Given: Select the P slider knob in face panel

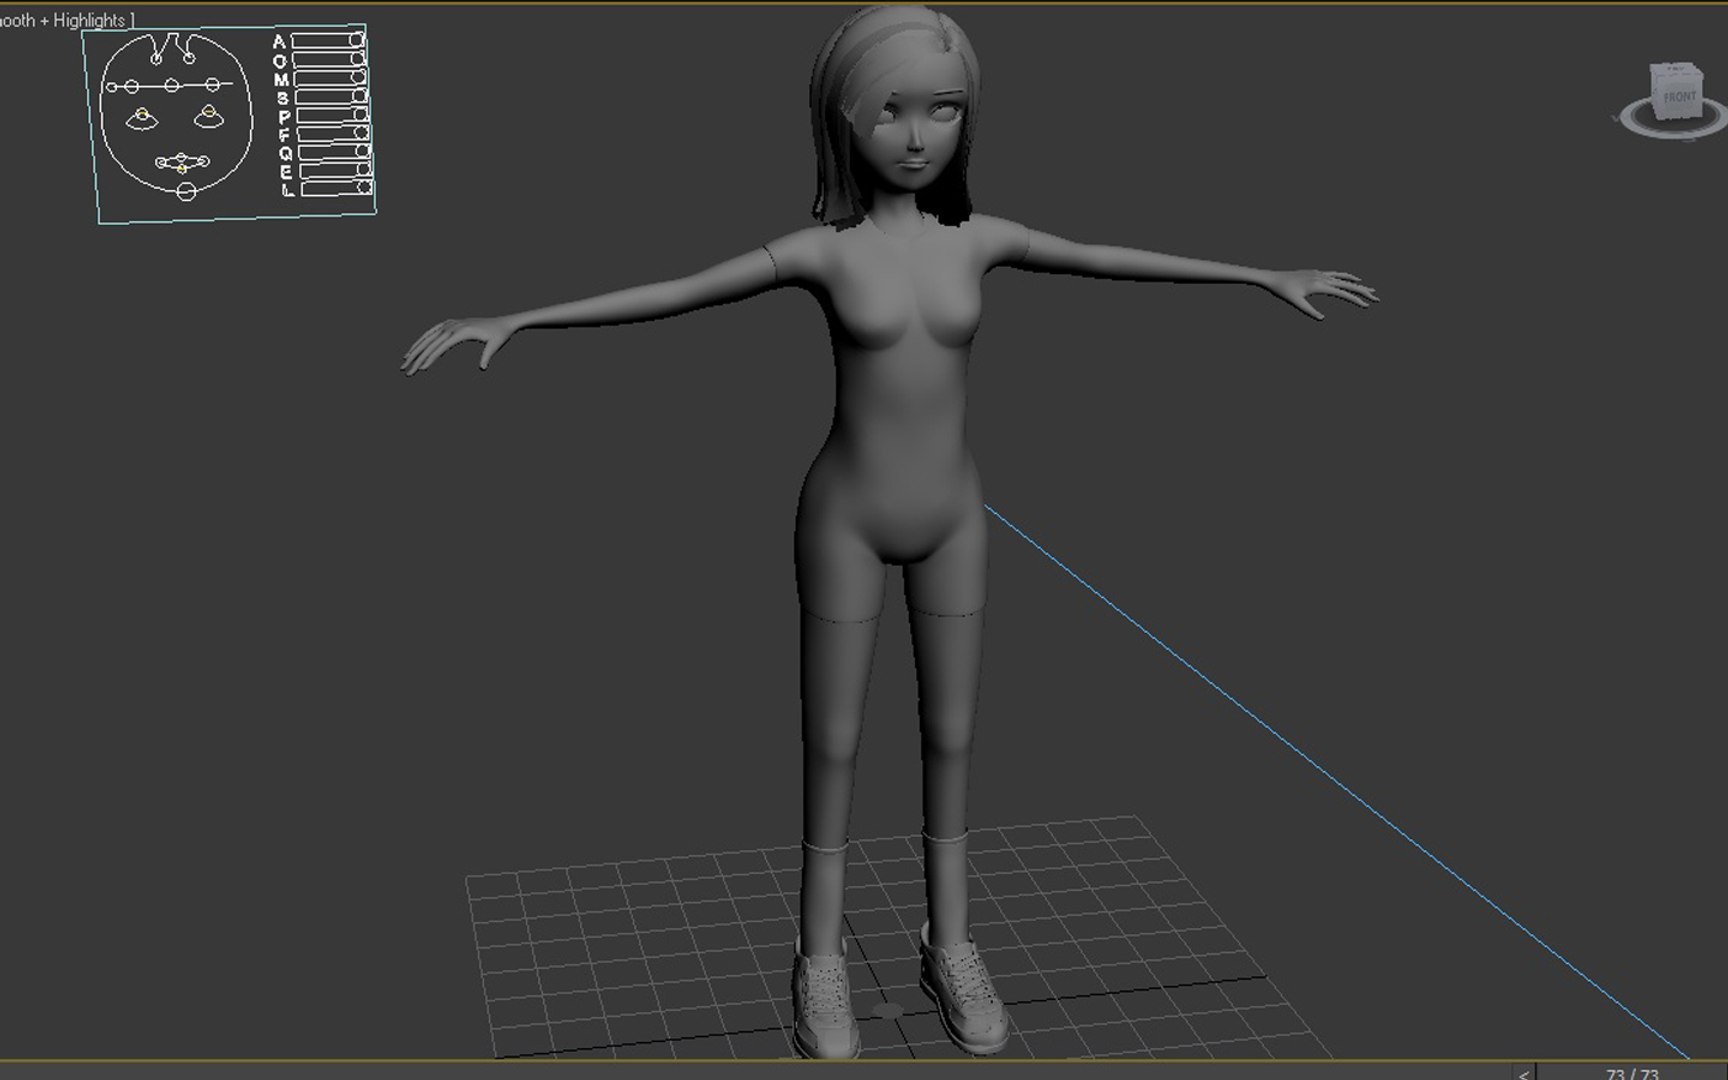Looking at the screenshot, I should [x=361, y=114].
